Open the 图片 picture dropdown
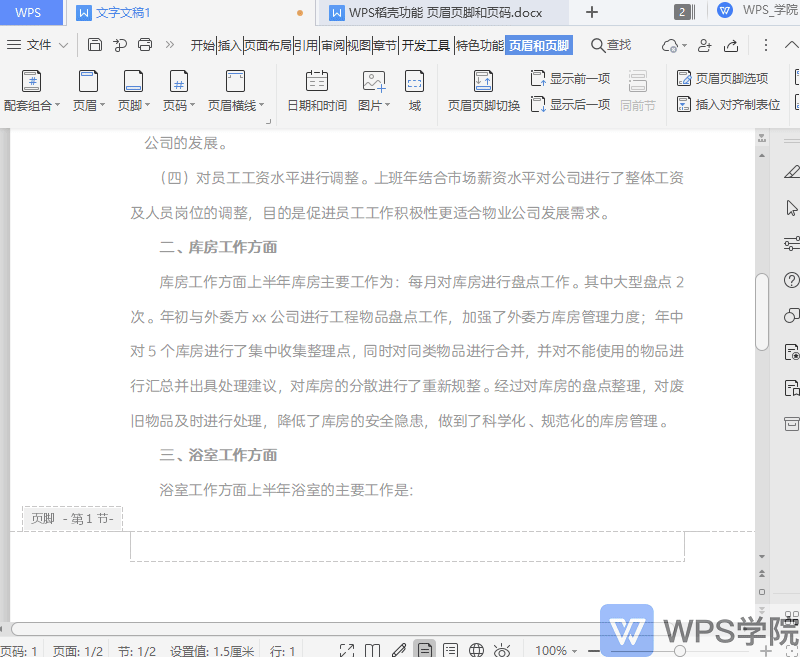The width and height of the screenshot is (800, 657). (x=374, y=91)
